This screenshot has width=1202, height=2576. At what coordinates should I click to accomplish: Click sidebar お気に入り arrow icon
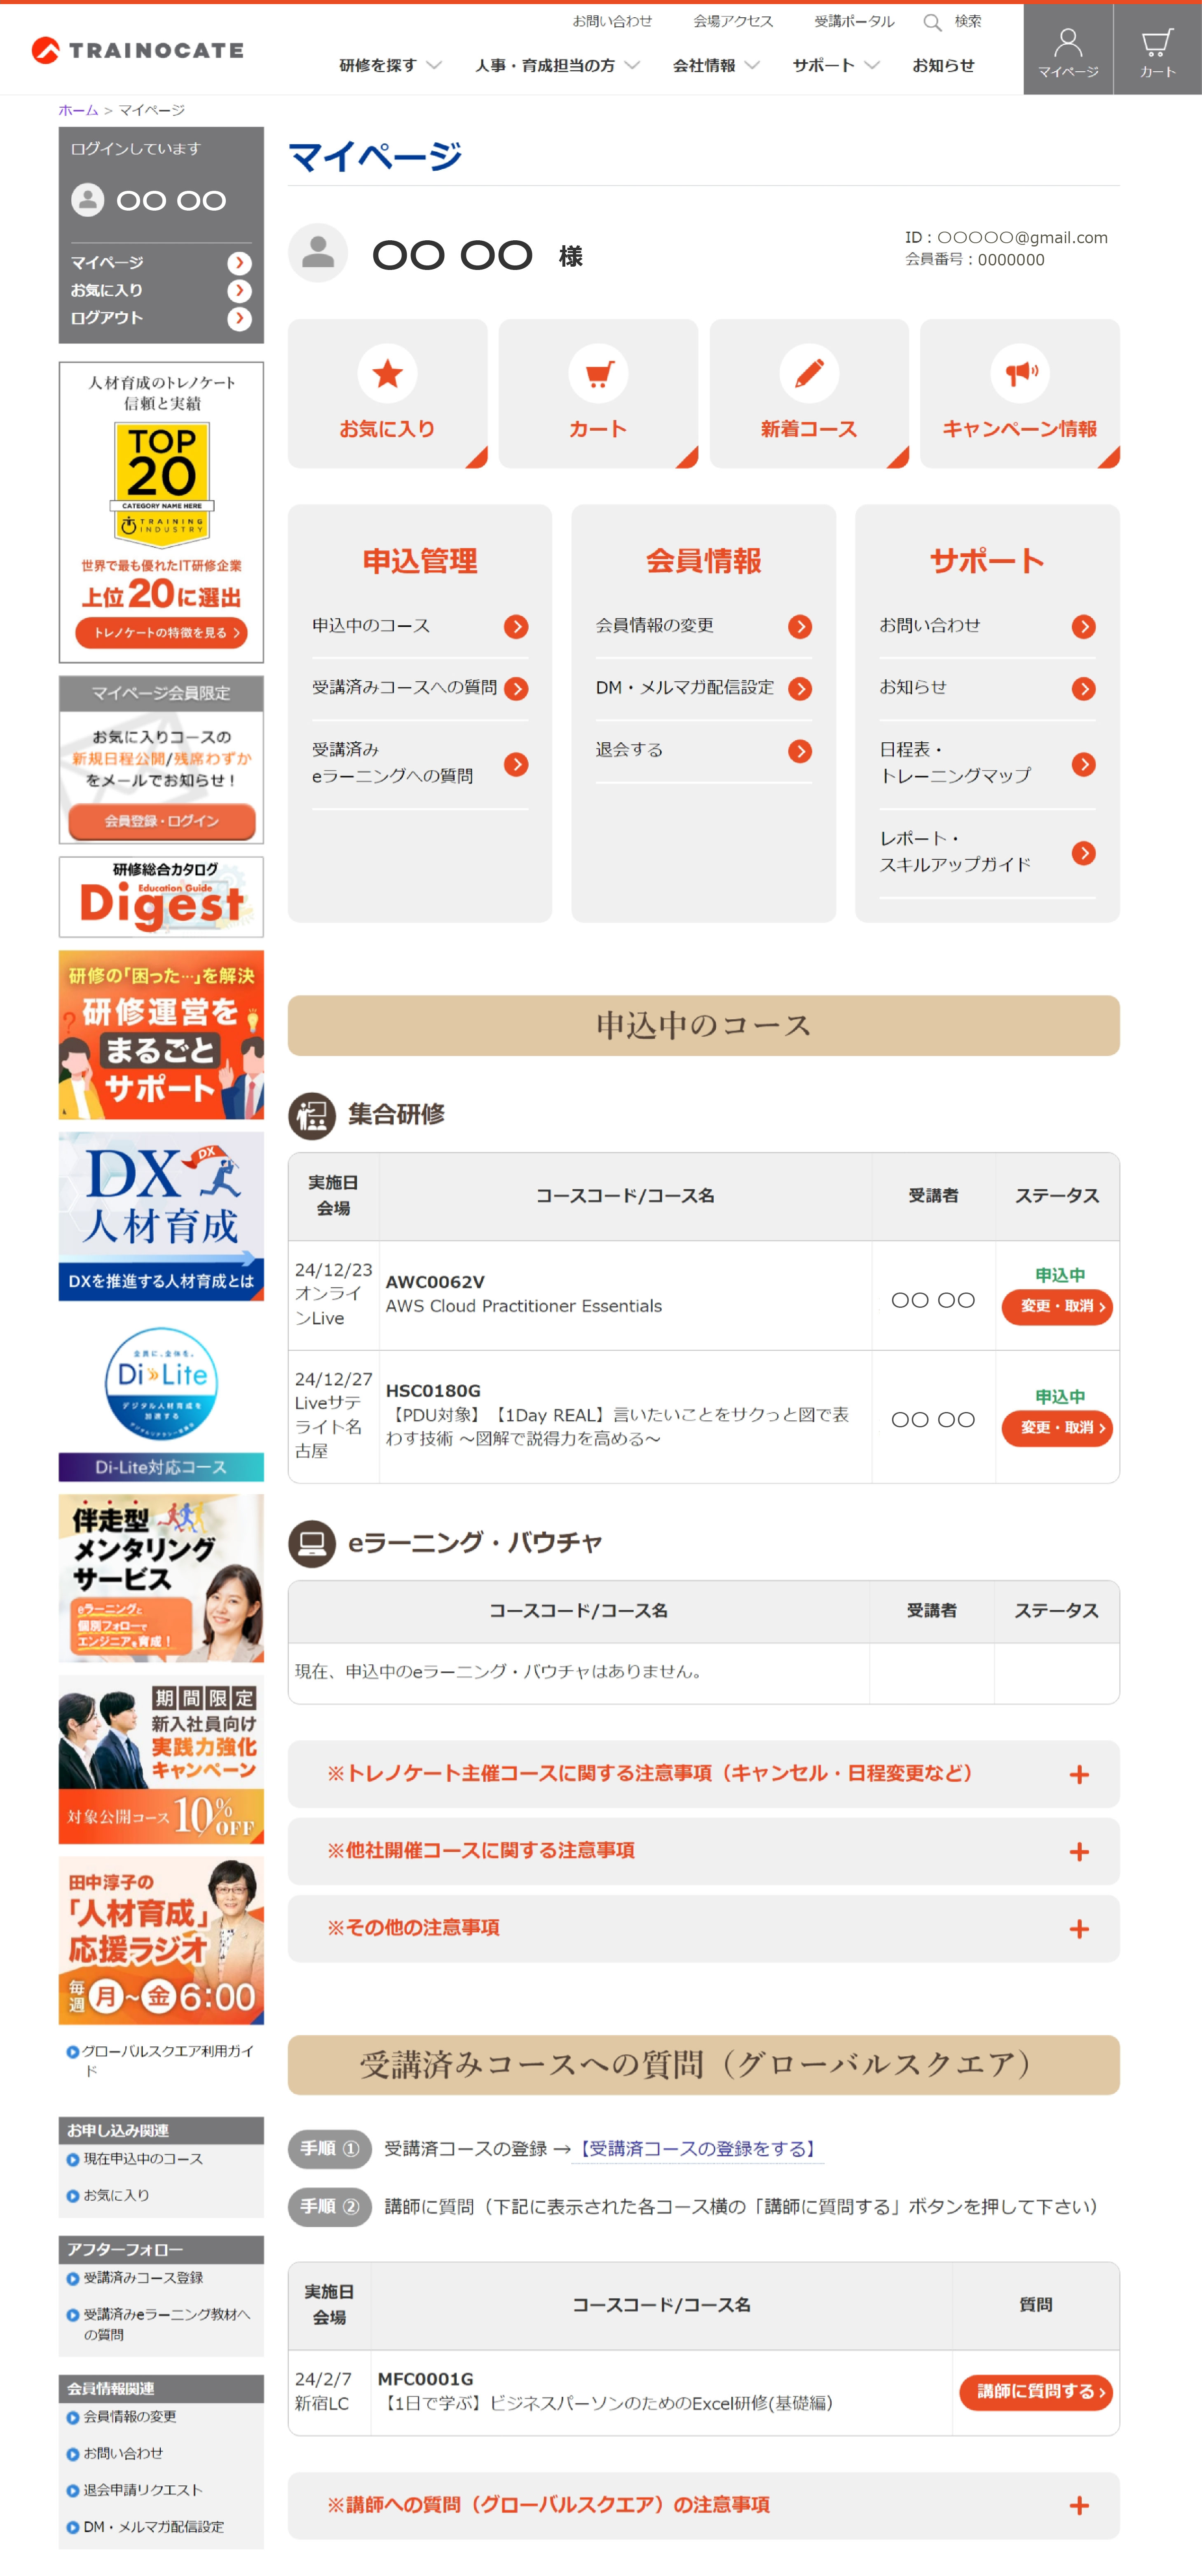(239, 291)
